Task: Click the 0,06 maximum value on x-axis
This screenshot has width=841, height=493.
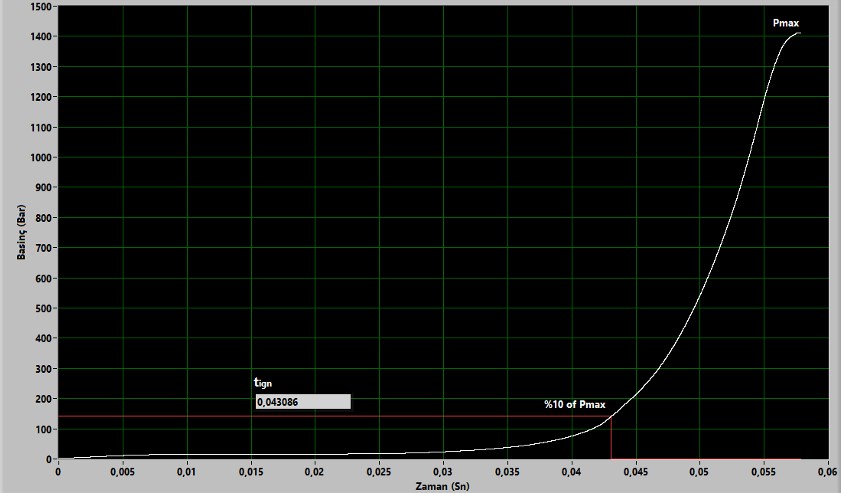Action: click(x=826, y=470)
